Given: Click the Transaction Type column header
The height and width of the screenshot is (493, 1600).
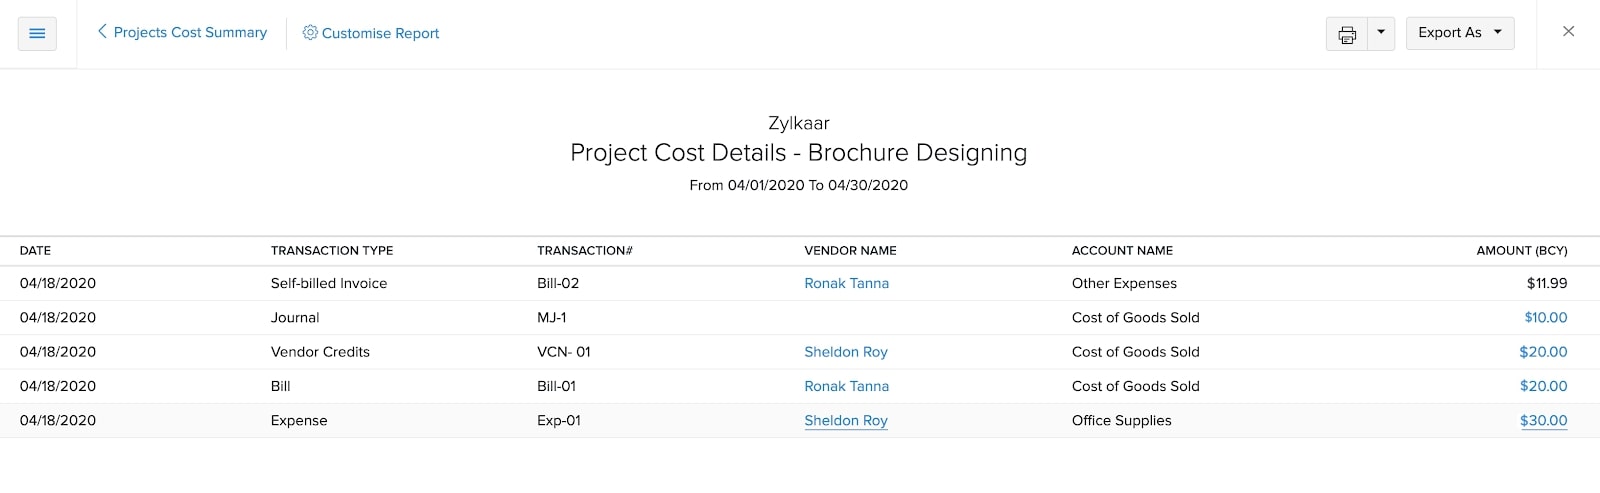Looking at the screenshot, I should tap(331, 251).
